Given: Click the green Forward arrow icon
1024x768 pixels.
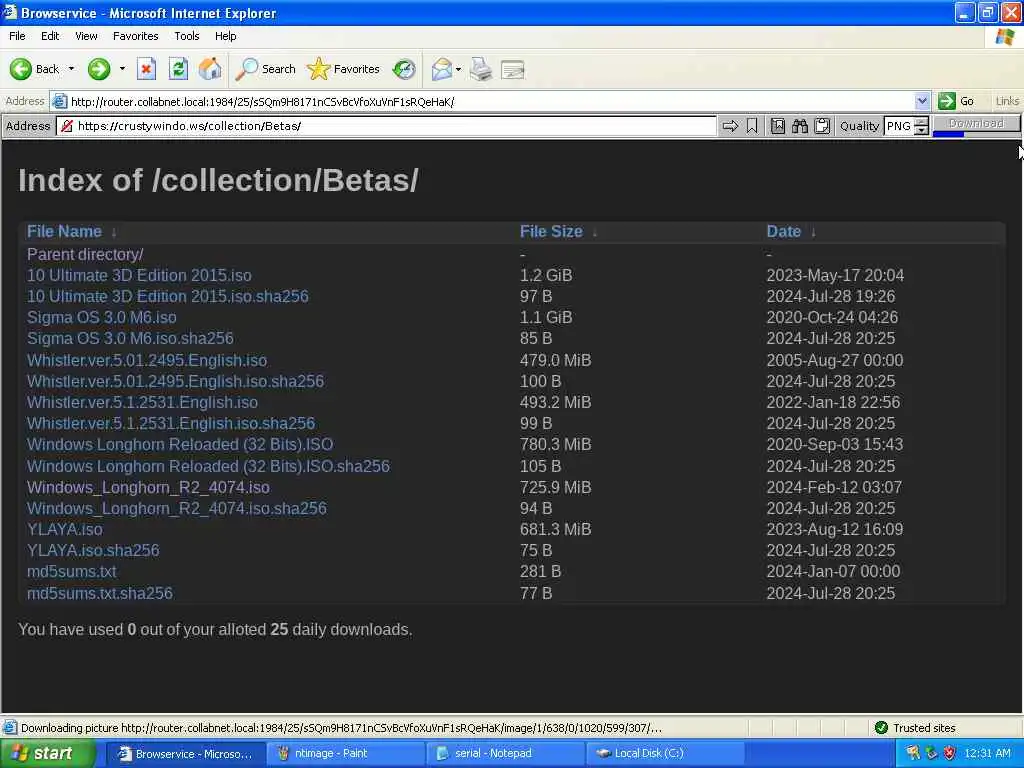Looking at the screenshot, I should tap(99, 69).
